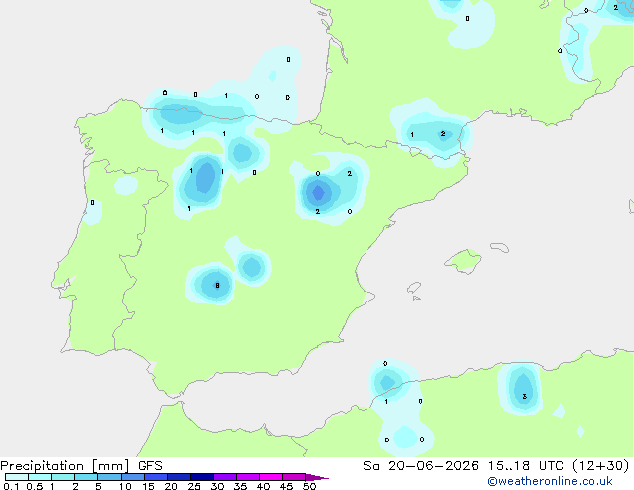Click the 'Sa 20-06-2026' date text
Viewport: 634px width, 490px height.
[421, 466]
